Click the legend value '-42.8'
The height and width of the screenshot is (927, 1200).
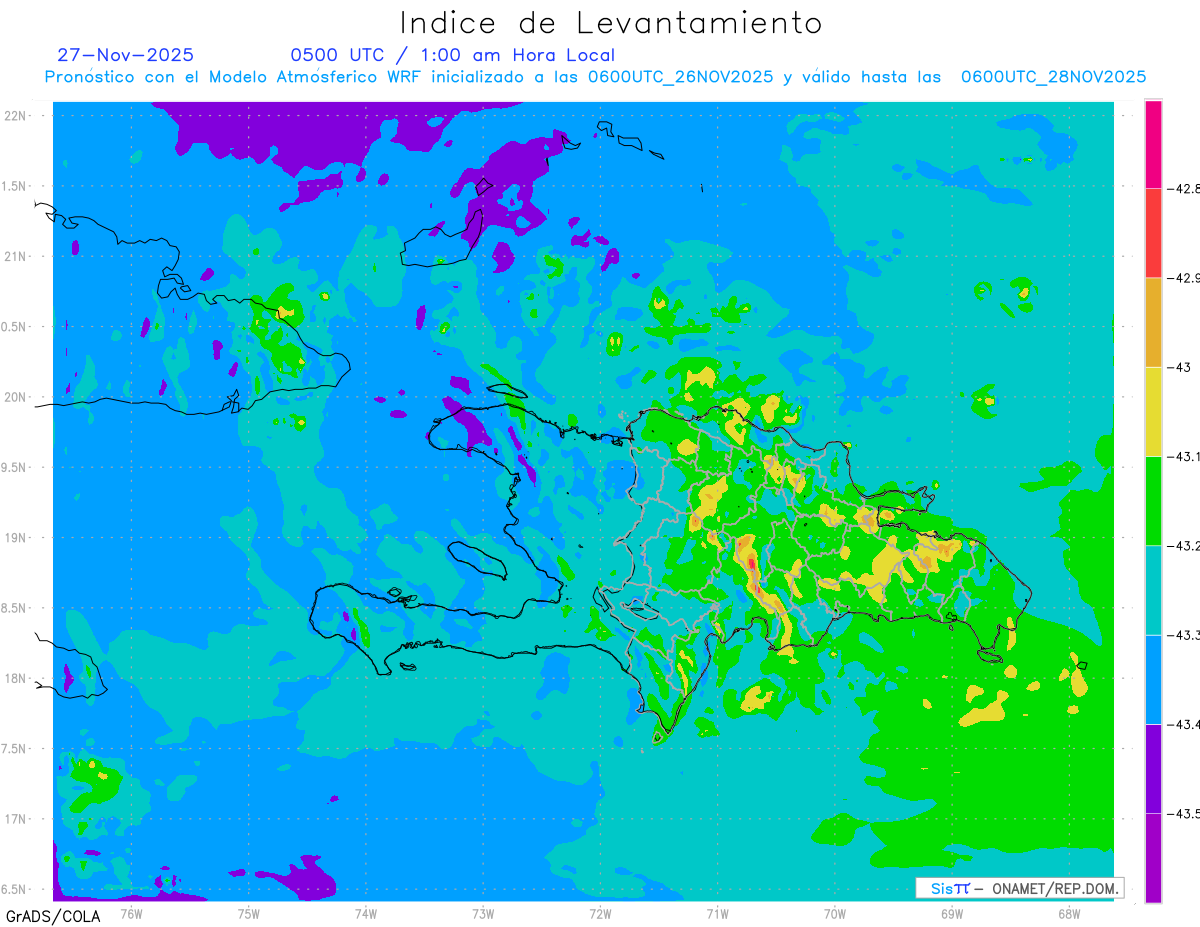point(1183,188)
